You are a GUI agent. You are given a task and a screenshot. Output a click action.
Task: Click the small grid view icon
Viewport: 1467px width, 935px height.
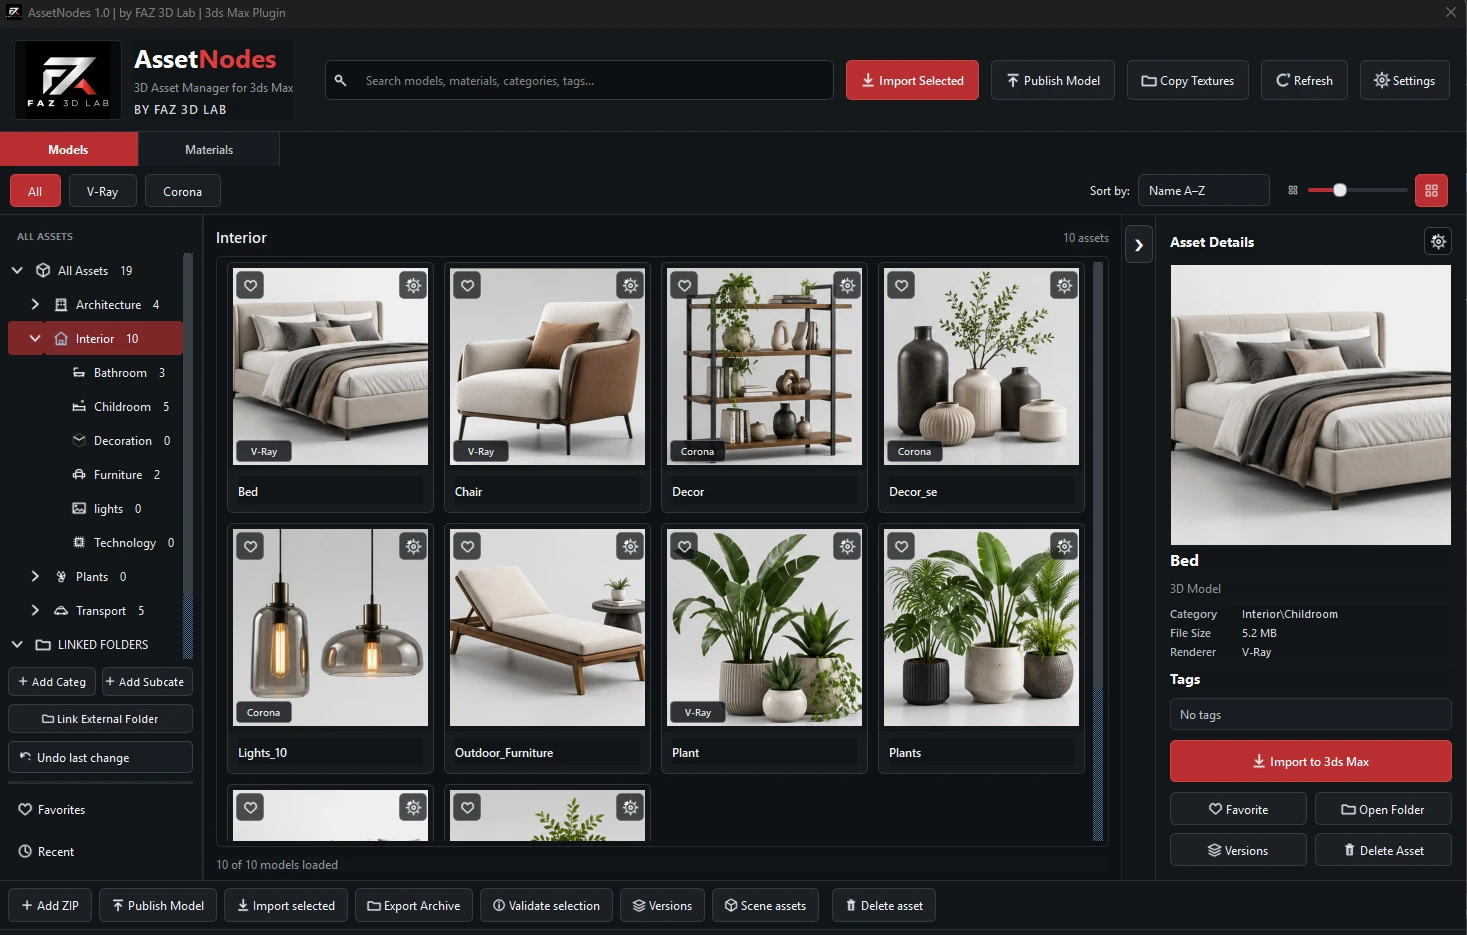[x=1293, y=190]
